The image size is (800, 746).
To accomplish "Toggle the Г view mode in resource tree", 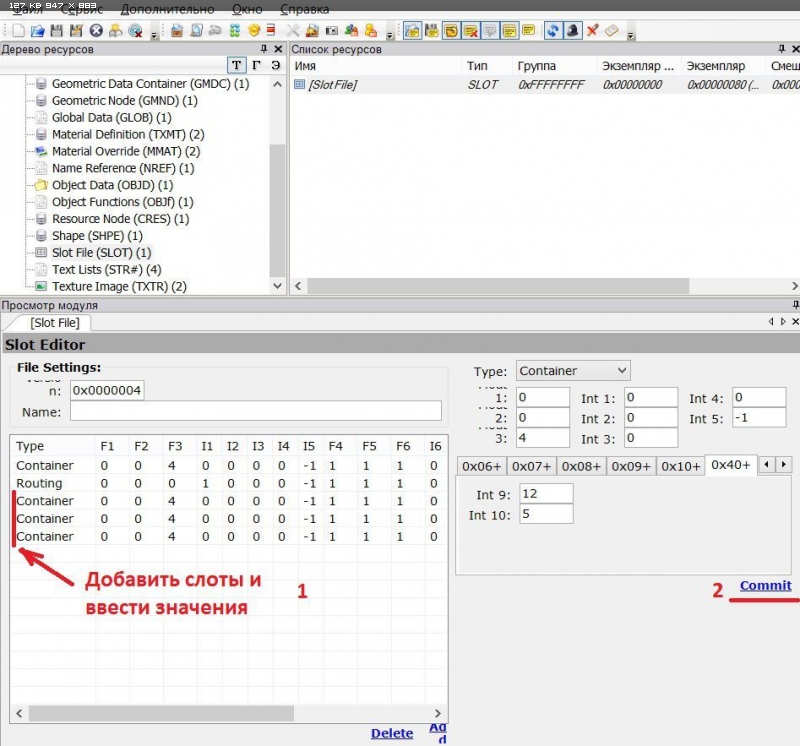I will [x=256, y=65].
